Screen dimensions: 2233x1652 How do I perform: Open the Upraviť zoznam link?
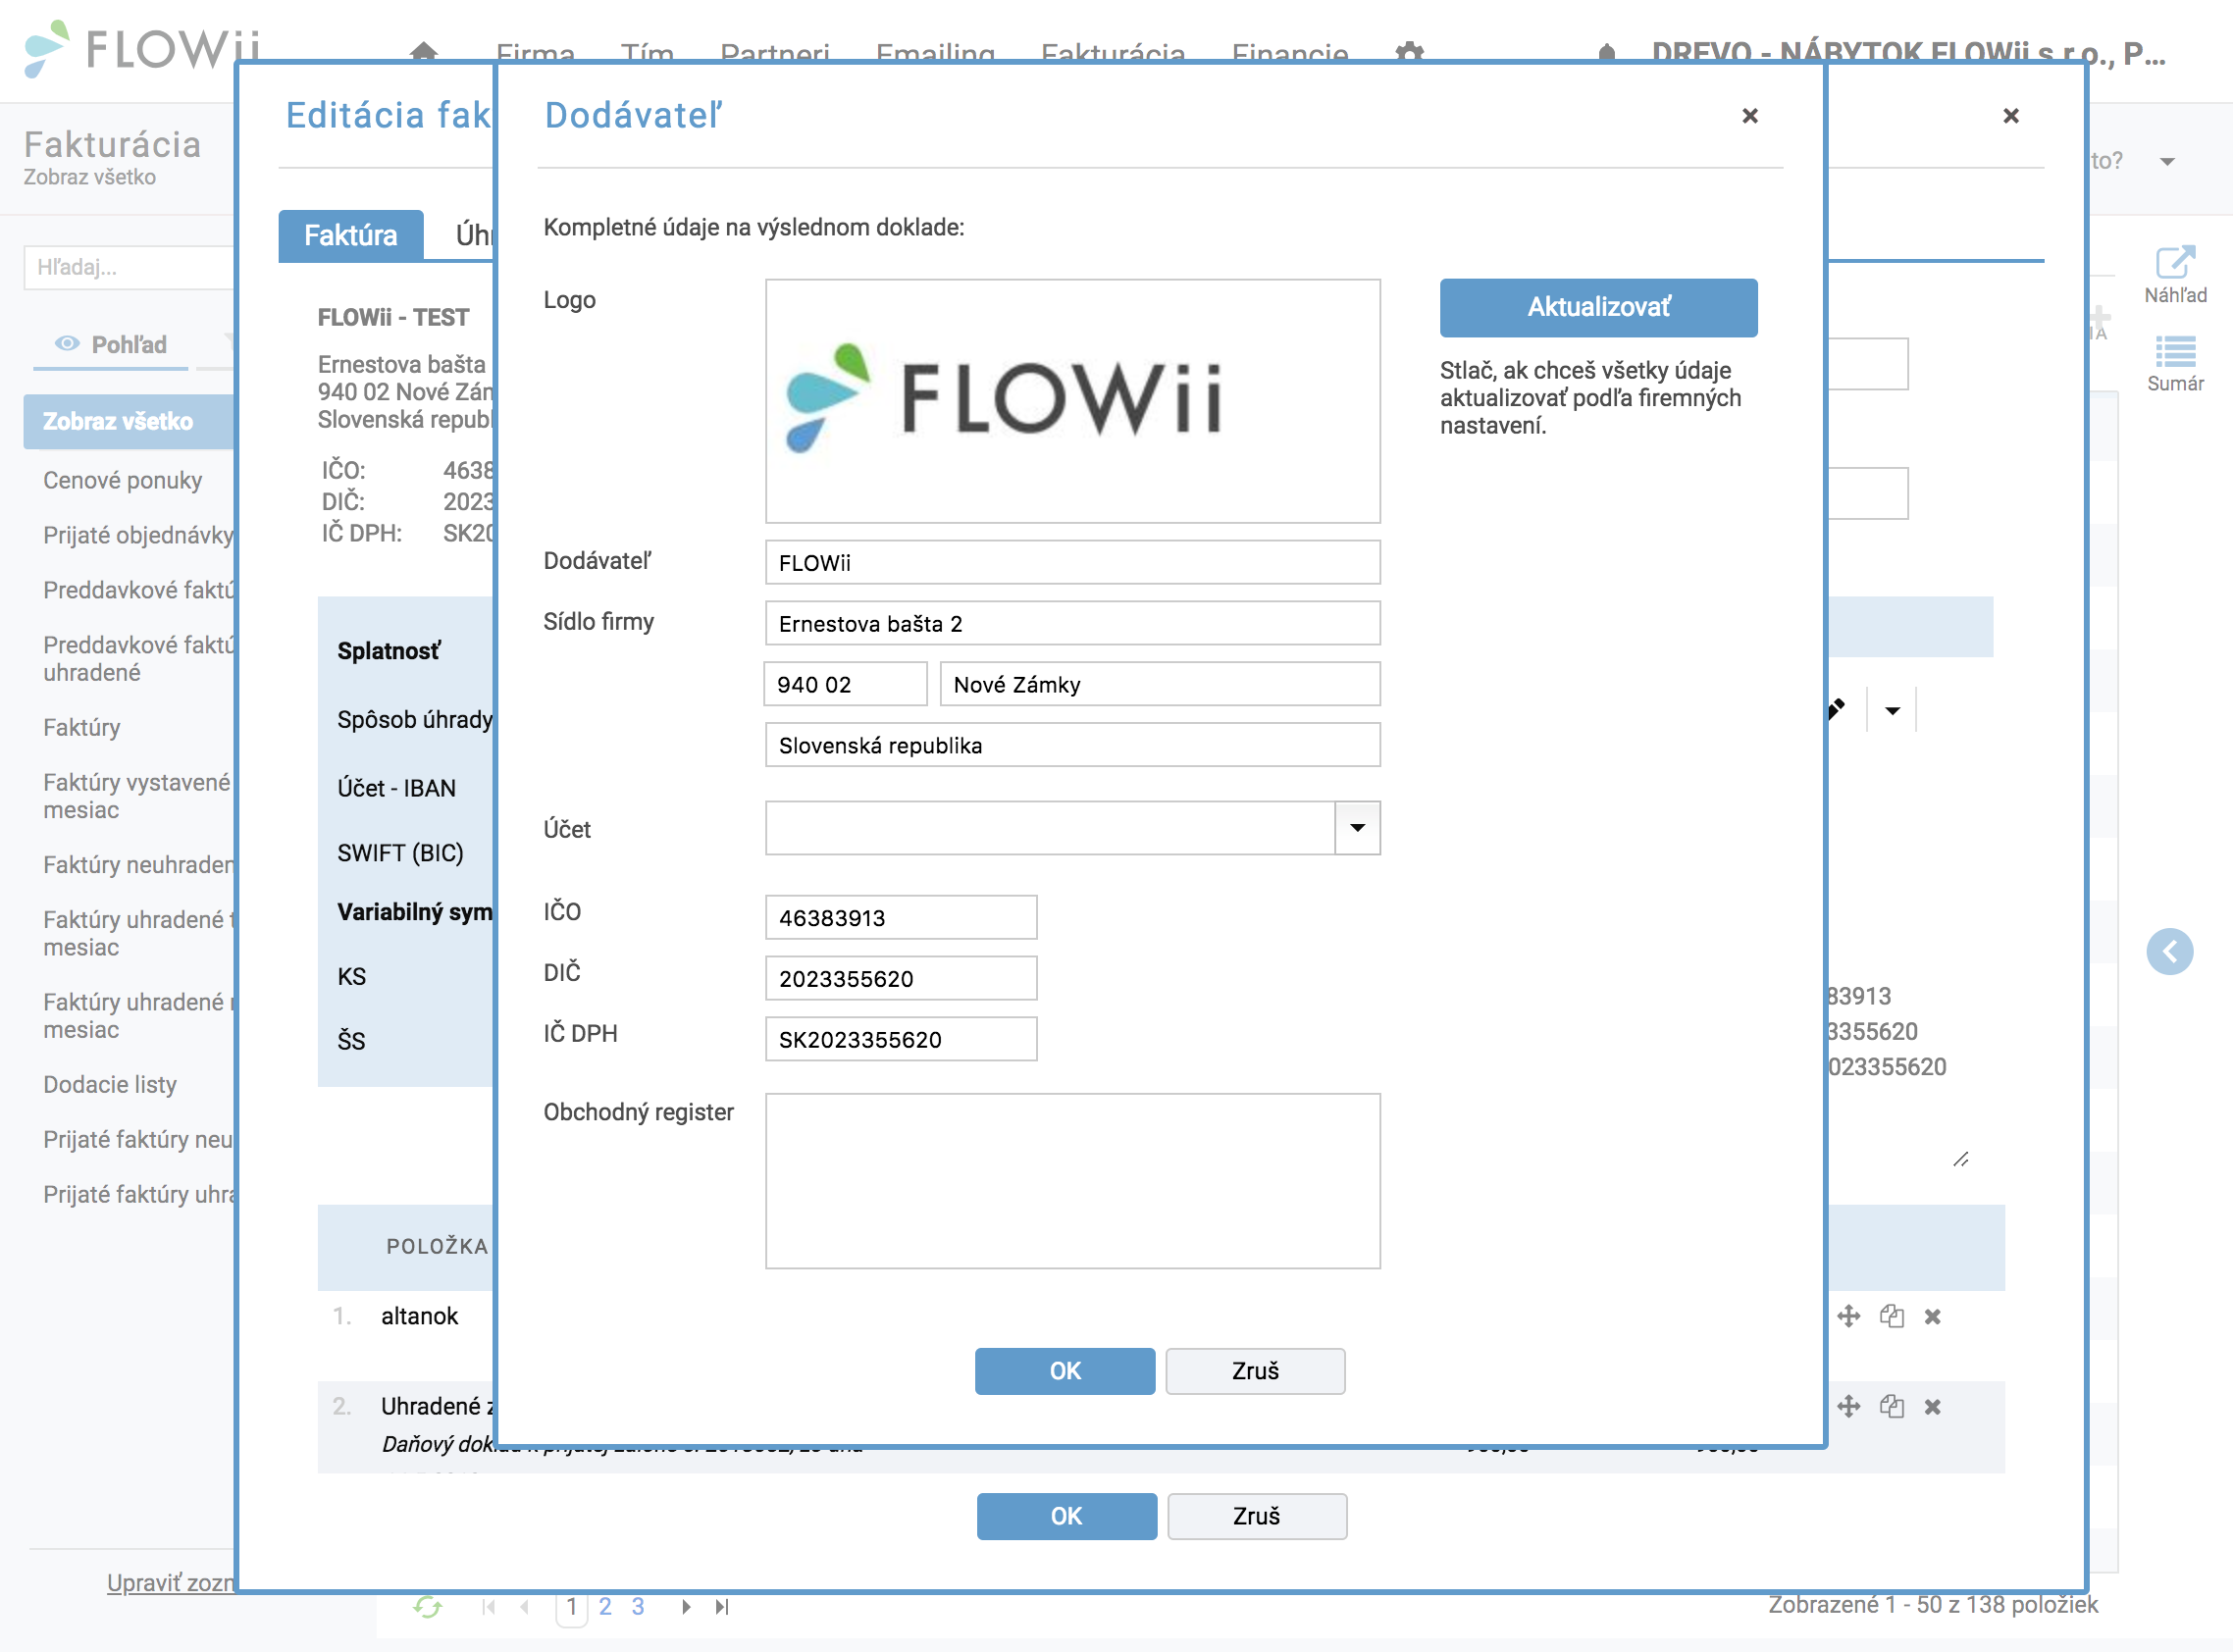click(171, 1582)
